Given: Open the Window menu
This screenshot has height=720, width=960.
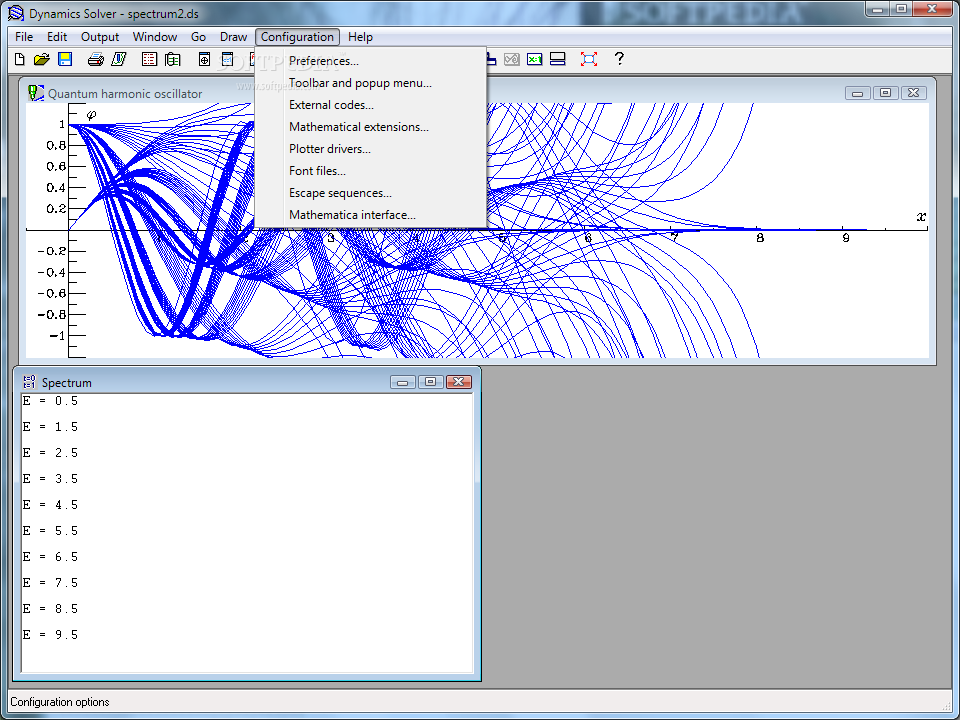Looking at the screenshot, I should pos(155,37).
